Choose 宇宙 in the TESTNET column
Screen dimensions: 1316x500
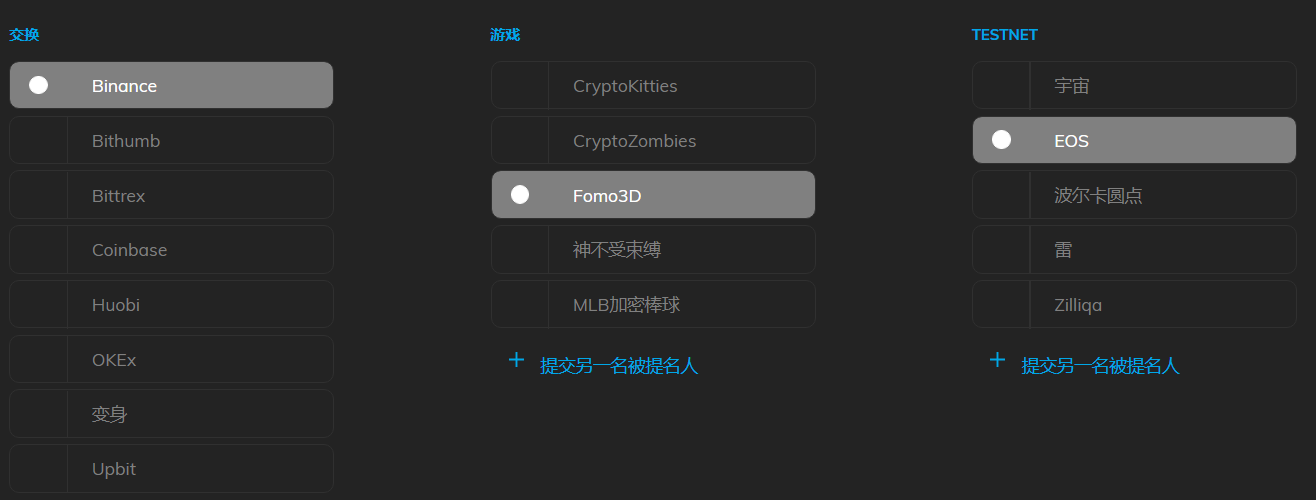tap(1134, 86)
